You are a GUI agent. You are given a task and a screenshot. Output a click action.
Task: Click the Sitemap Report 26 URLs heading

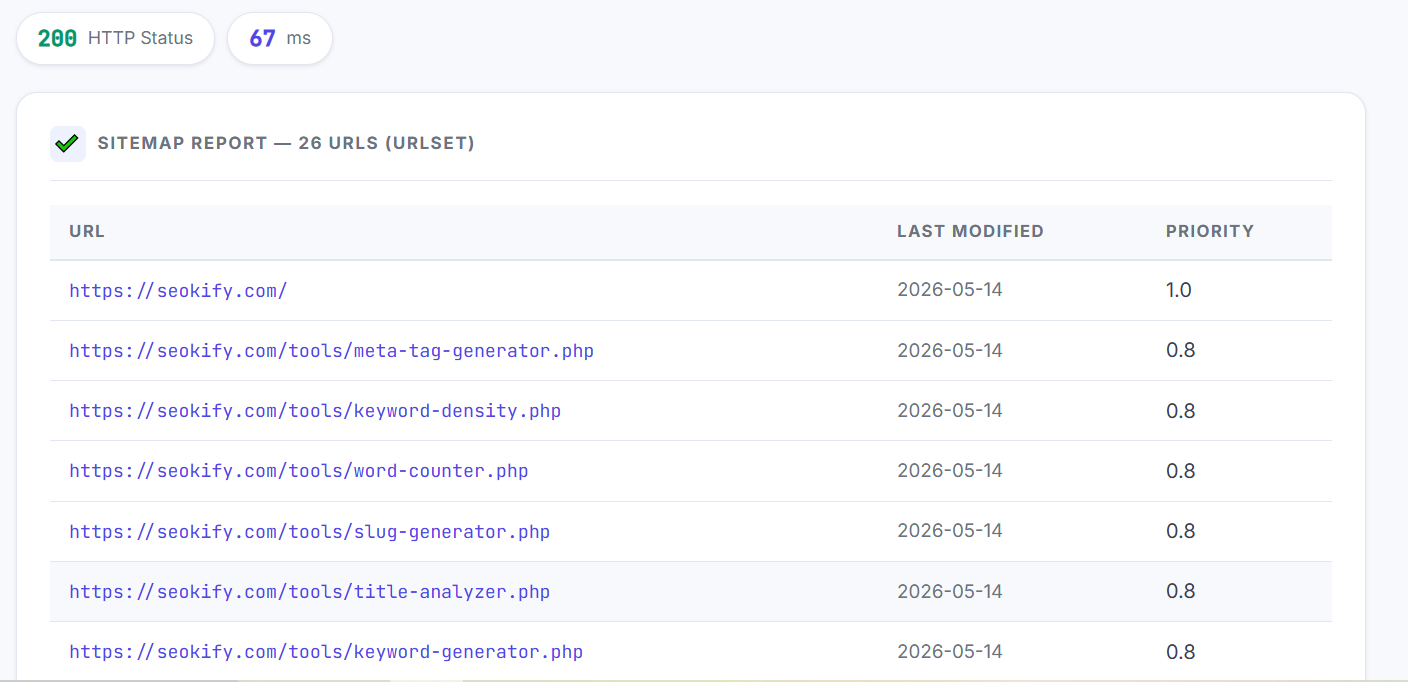pyautogui.click(x=286, y=143)
